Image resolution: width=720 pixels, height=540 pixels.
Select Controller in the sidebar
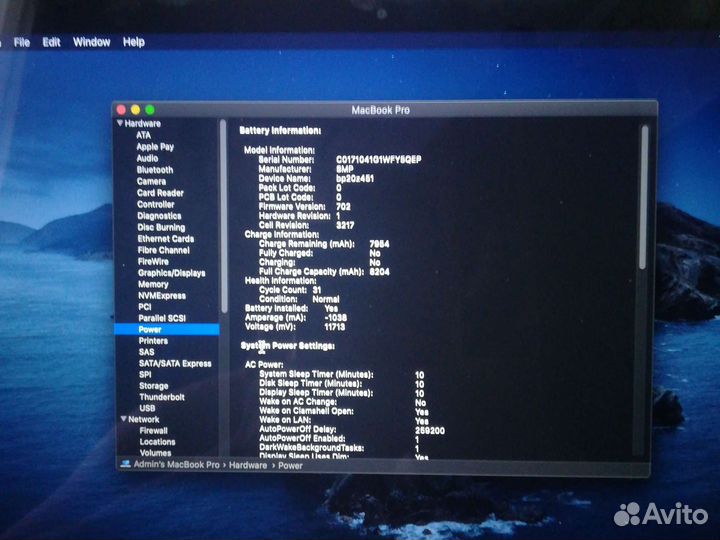tap(156, 204)
